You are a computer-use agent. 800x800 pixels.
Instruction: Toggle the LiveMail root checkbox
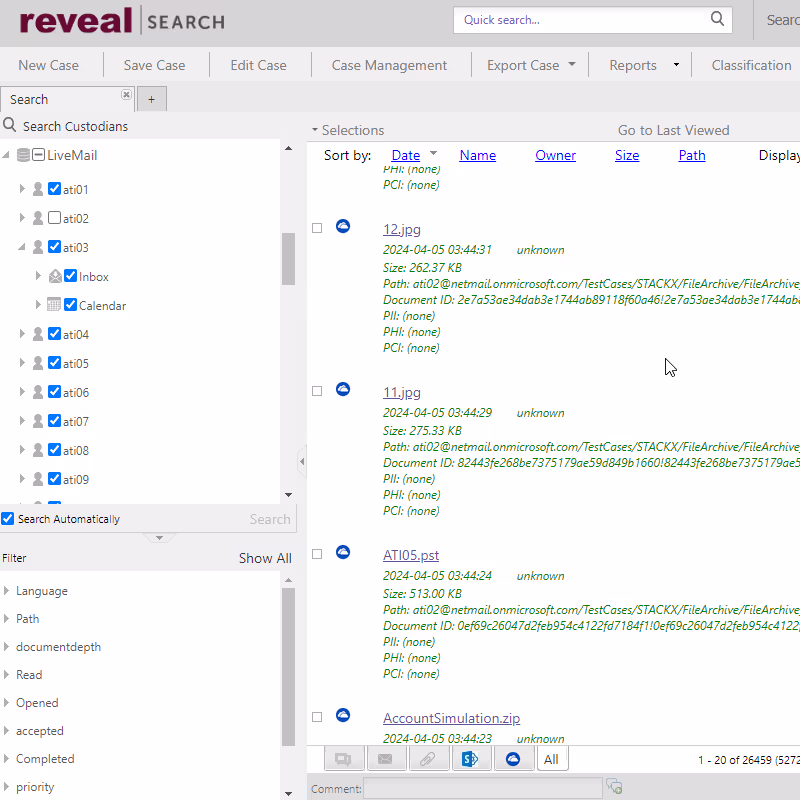pyautogui.click(x=38, y=155)
